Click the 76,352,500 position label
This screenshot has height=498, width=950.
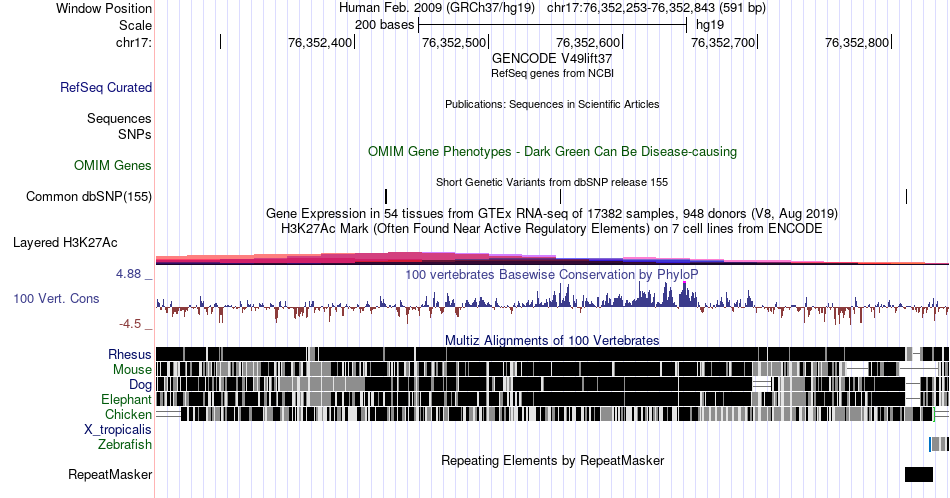pos(454,42)
